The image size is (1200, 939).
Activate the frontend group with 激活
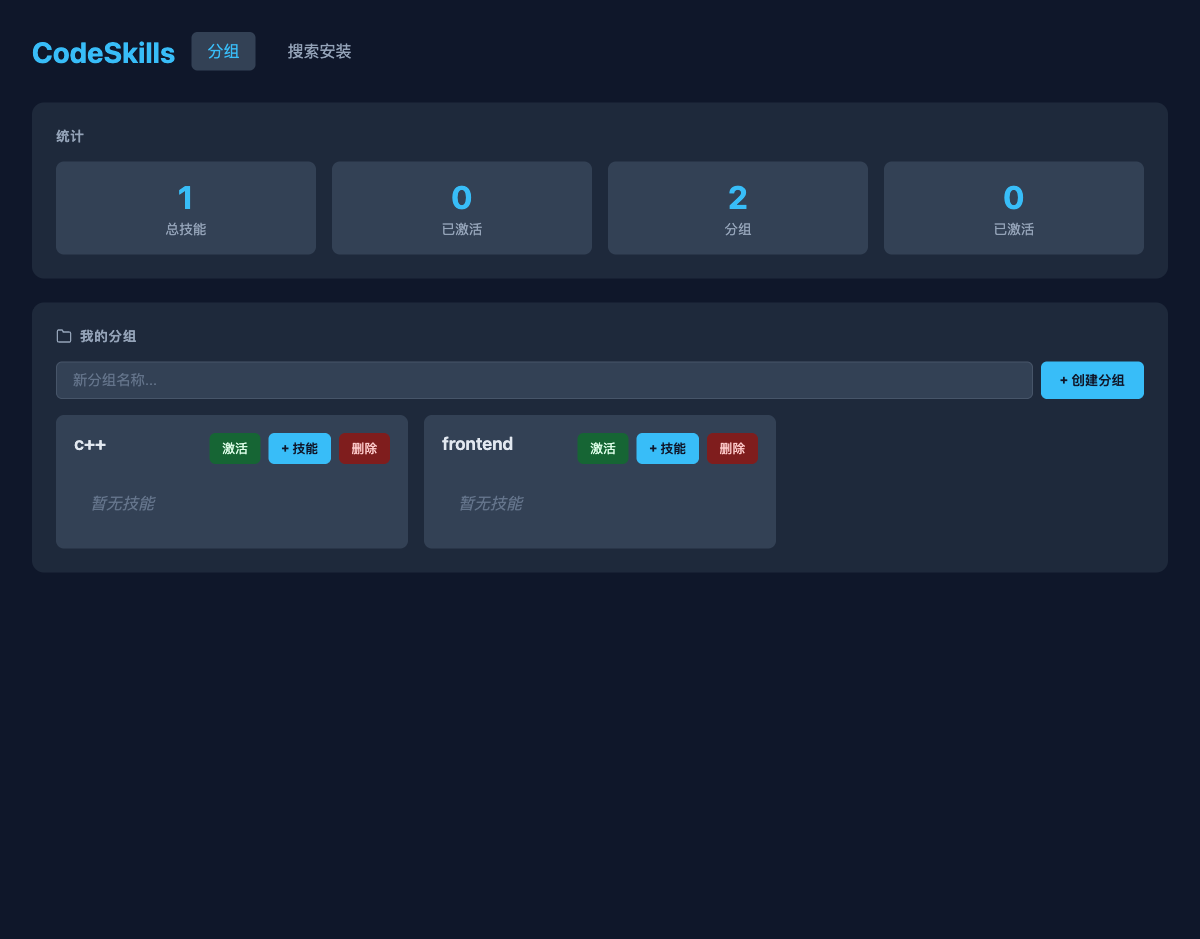[603, 448]
